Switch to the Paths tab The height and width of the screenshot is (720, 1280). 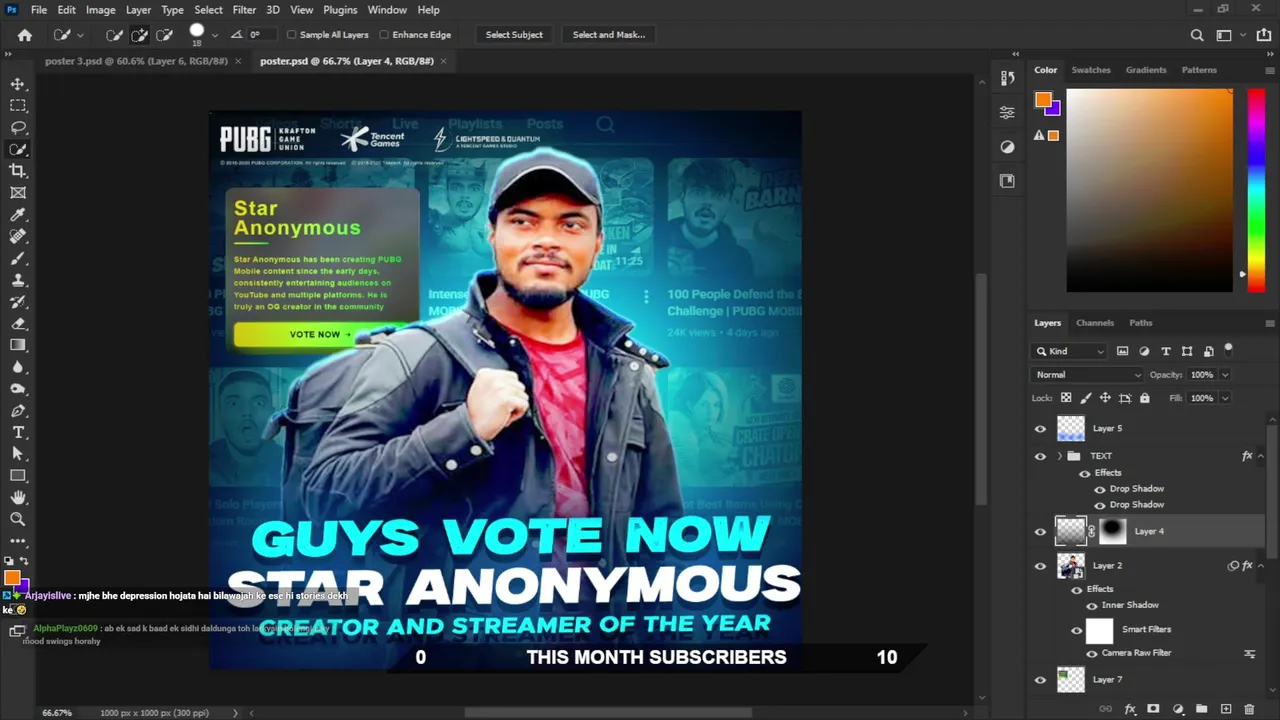(1141, 323)
